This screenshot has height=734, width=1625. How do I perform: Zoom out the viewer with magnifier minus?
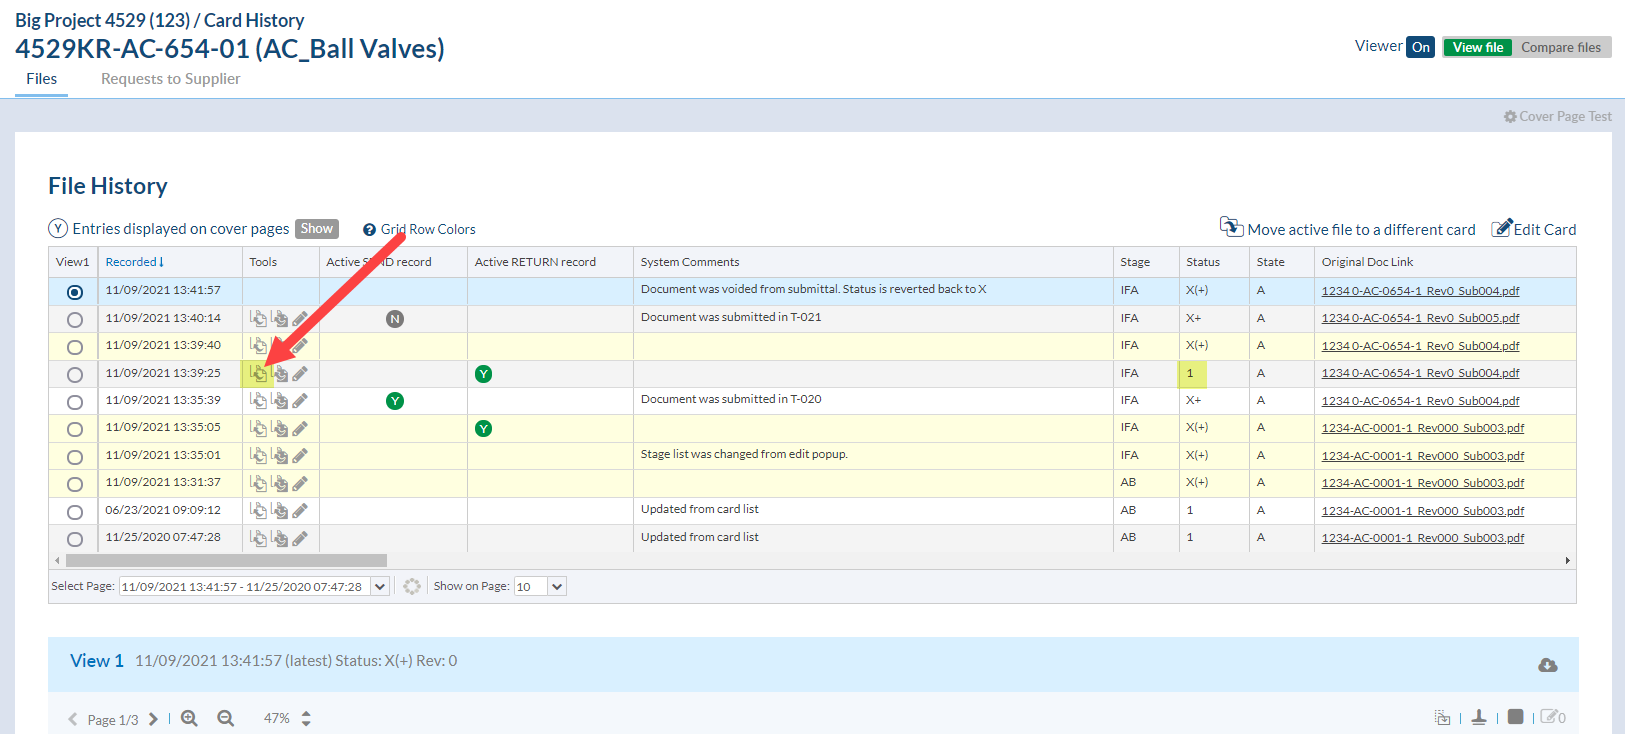(226, 718)
